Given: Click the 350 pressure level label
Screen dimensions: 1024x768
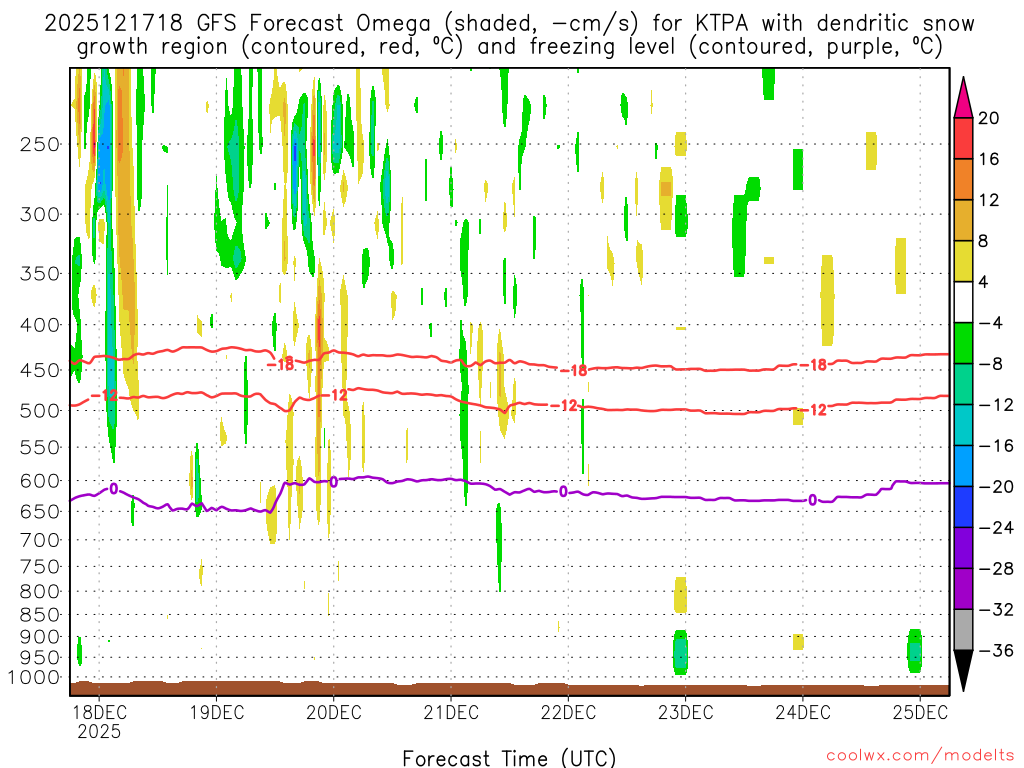Looking at the screenshot, I should pyautogui.click(x=40, y=274).
